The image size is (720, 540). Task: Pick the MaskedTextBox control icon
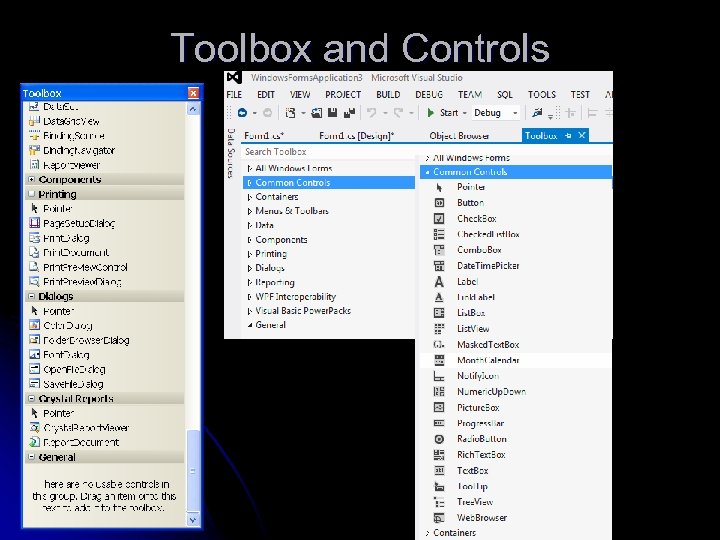pyautogui.click(x=439, y=344)
